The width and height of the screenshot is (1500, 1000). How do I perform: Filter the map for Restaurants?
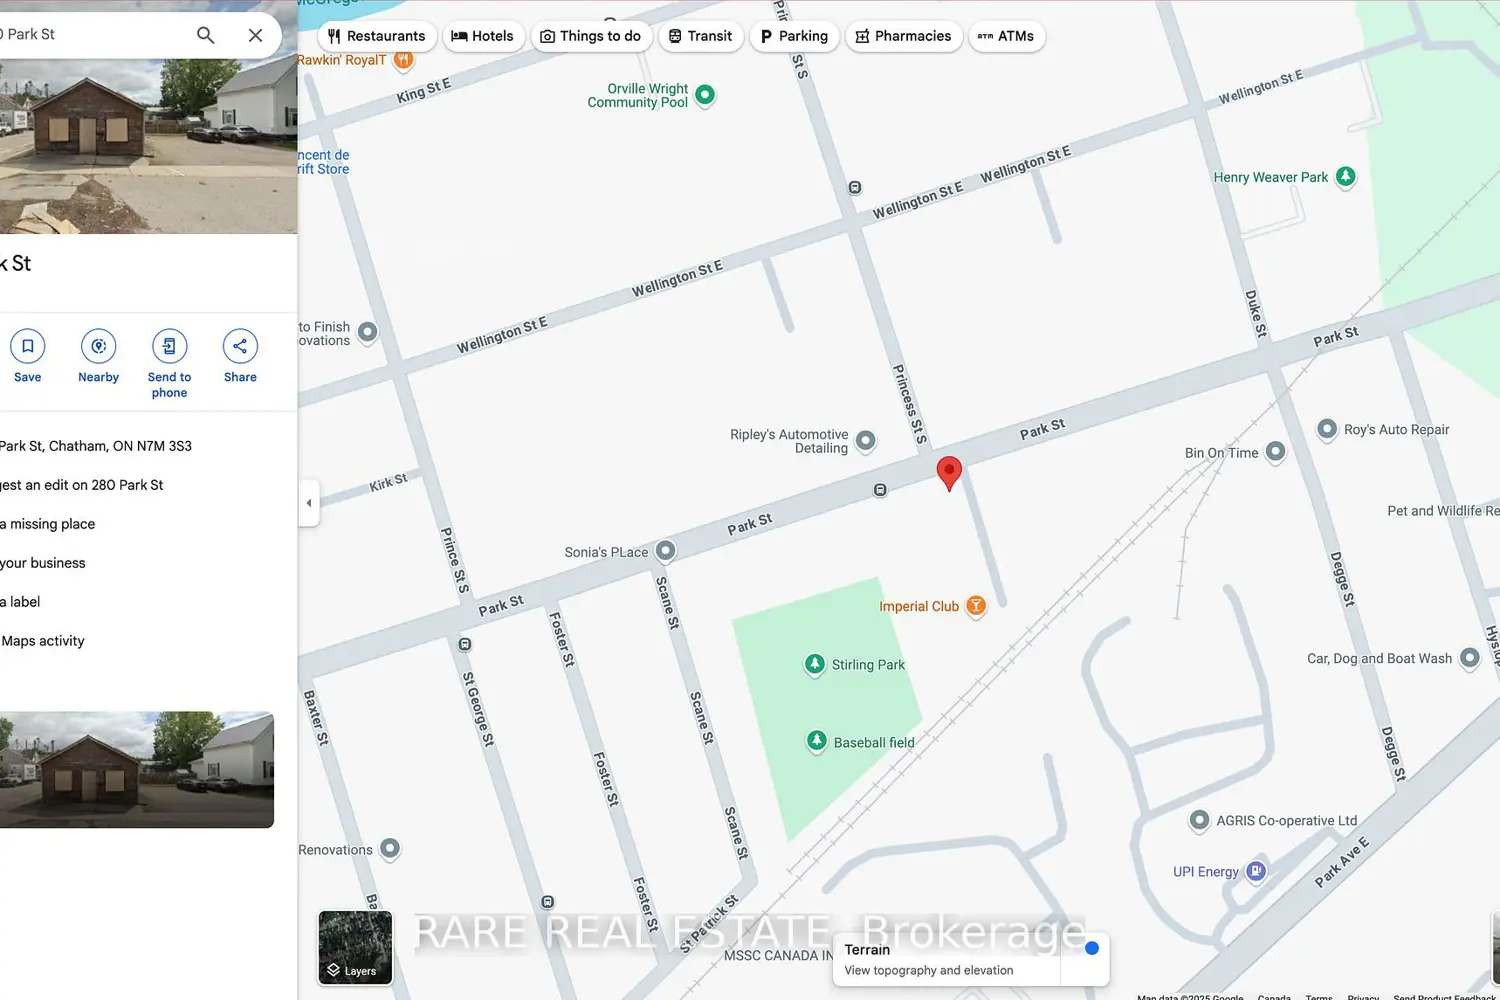click(x=377, y=35)
